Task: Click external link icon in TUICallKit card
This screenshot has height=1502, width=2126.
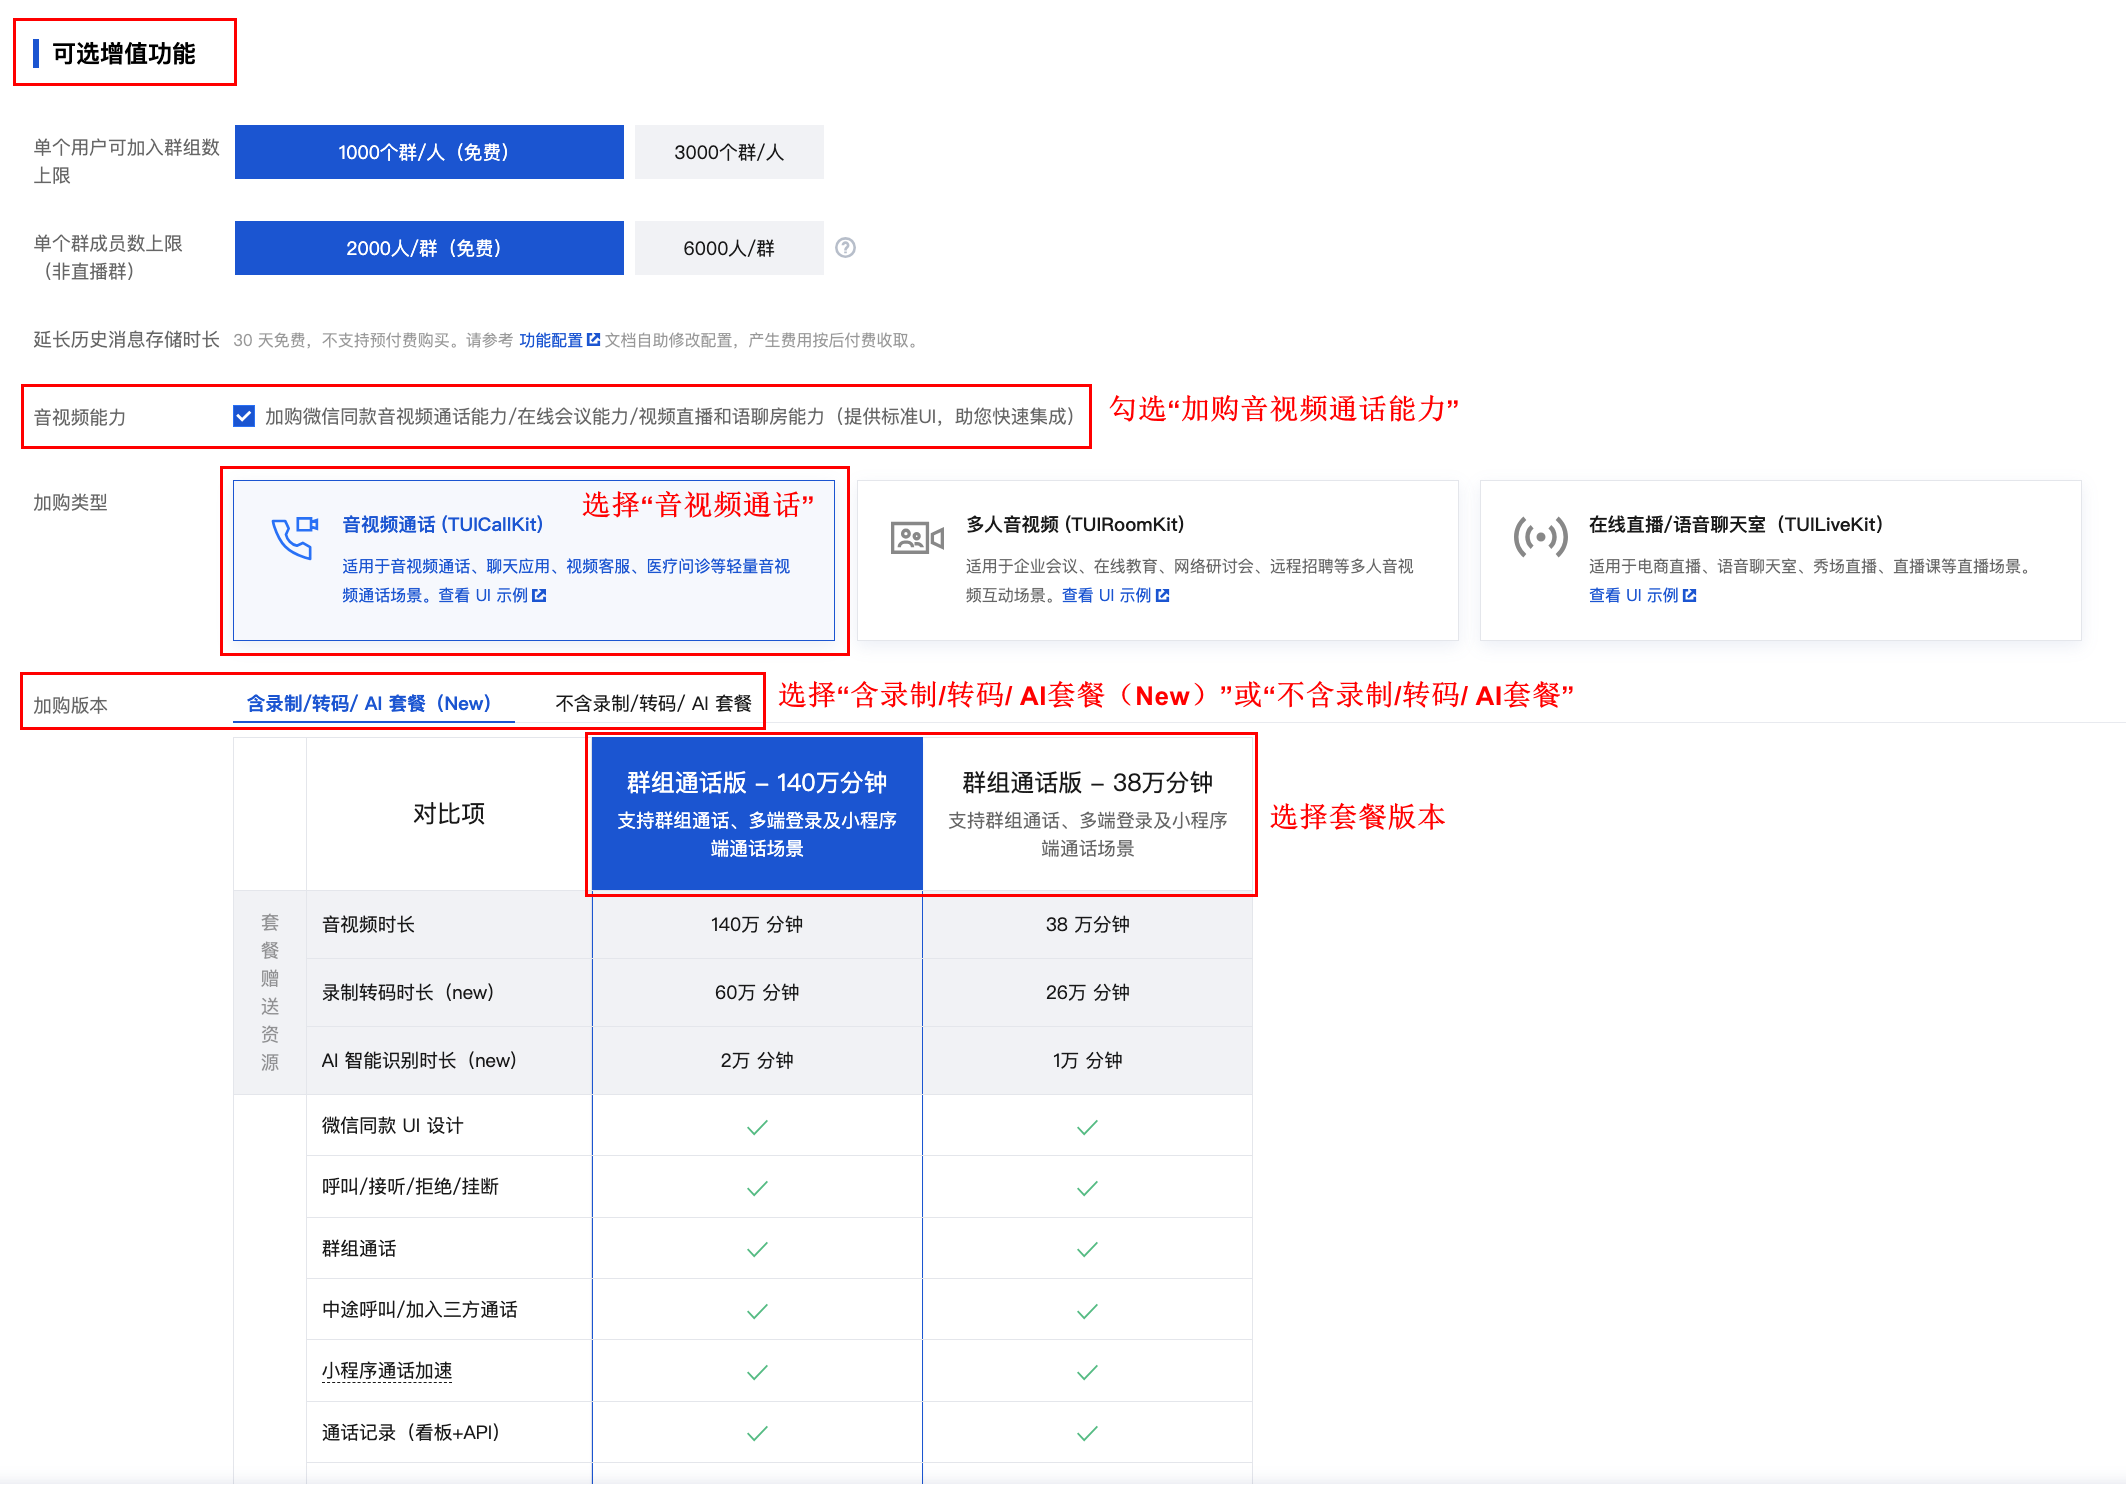Action: coord(540,596)
